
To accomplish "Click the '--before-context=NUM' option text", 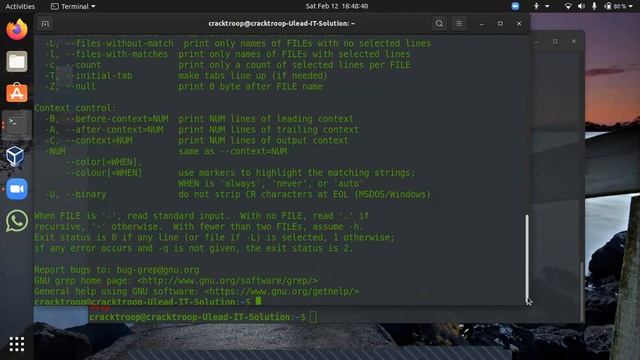I will click(117, 119).
